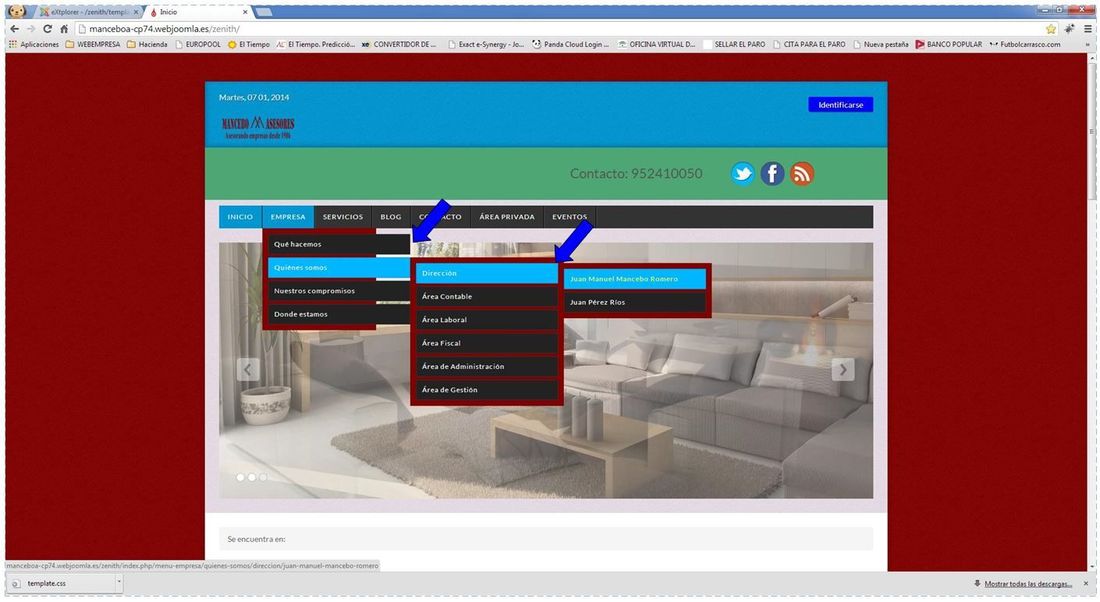Open the RSS feed icon

802,173
